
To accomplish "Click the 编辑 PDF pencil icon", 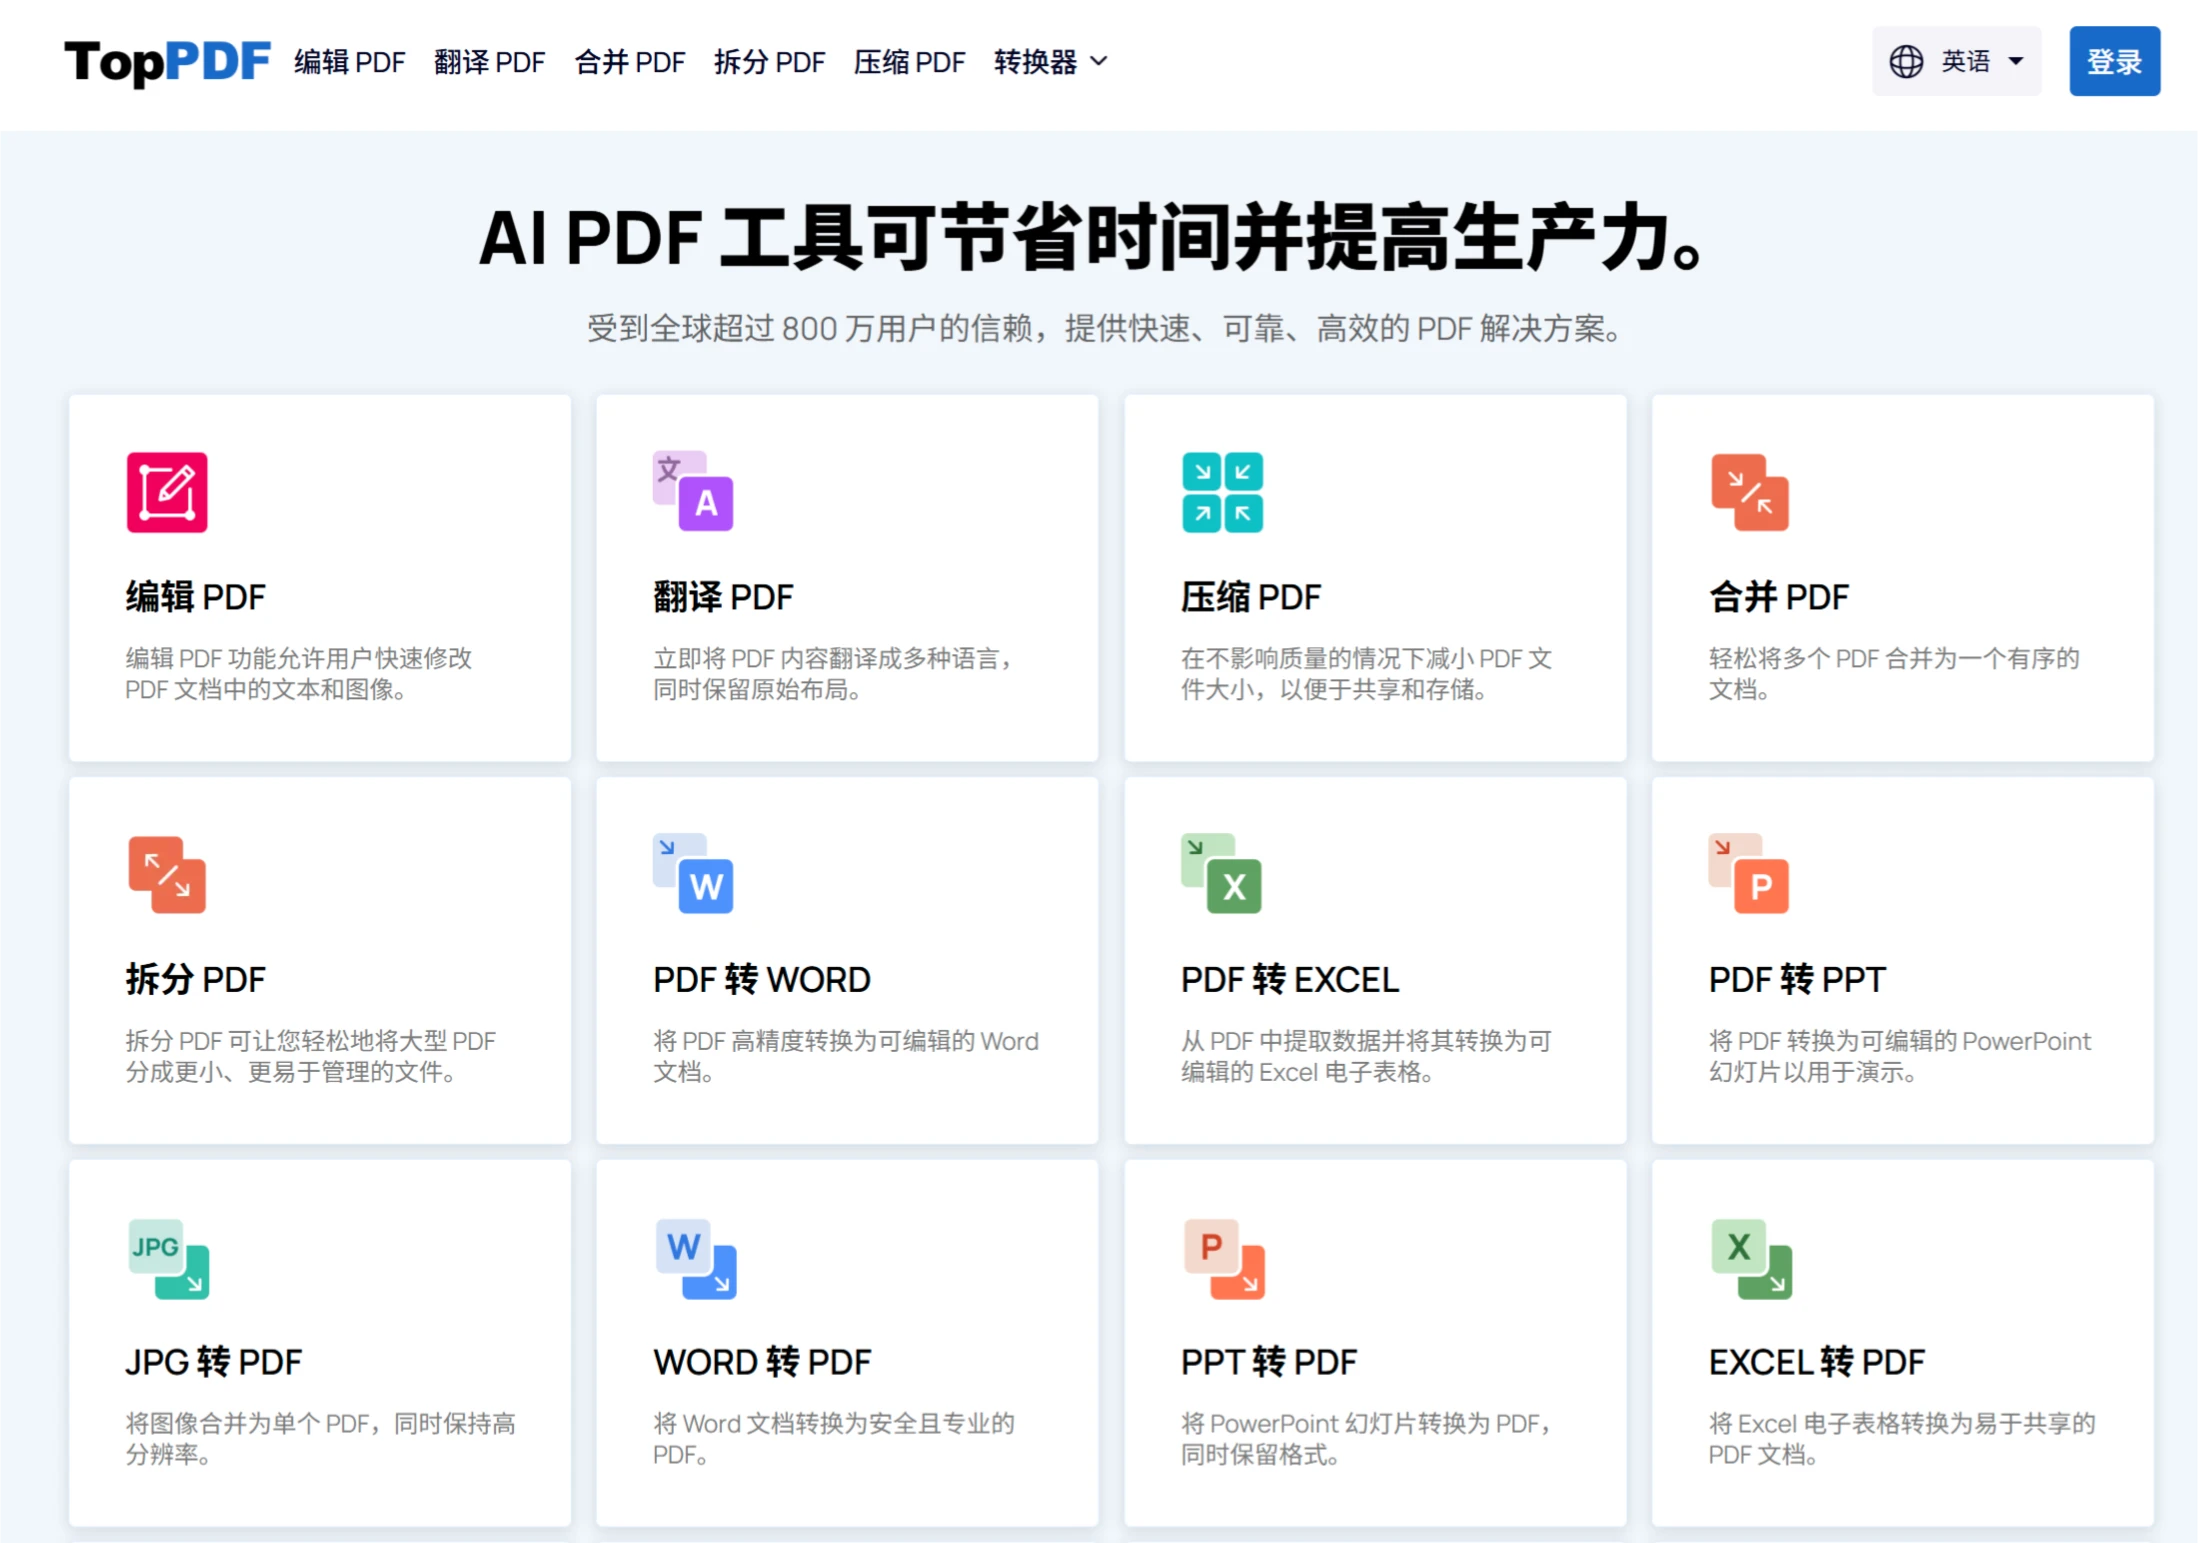I will tap(166, 492).
